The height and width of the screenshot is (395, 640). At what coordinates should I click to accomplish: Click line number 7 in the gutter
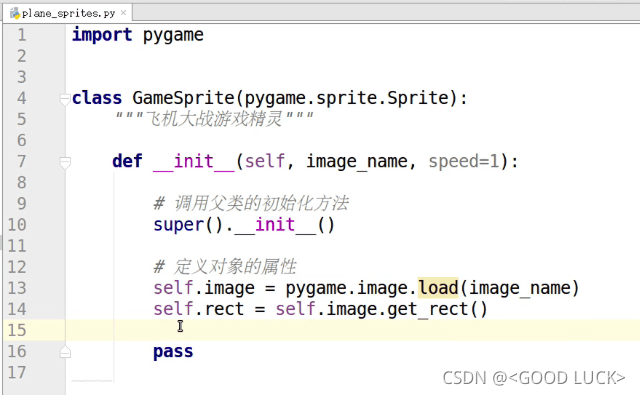tap(22, 162)
